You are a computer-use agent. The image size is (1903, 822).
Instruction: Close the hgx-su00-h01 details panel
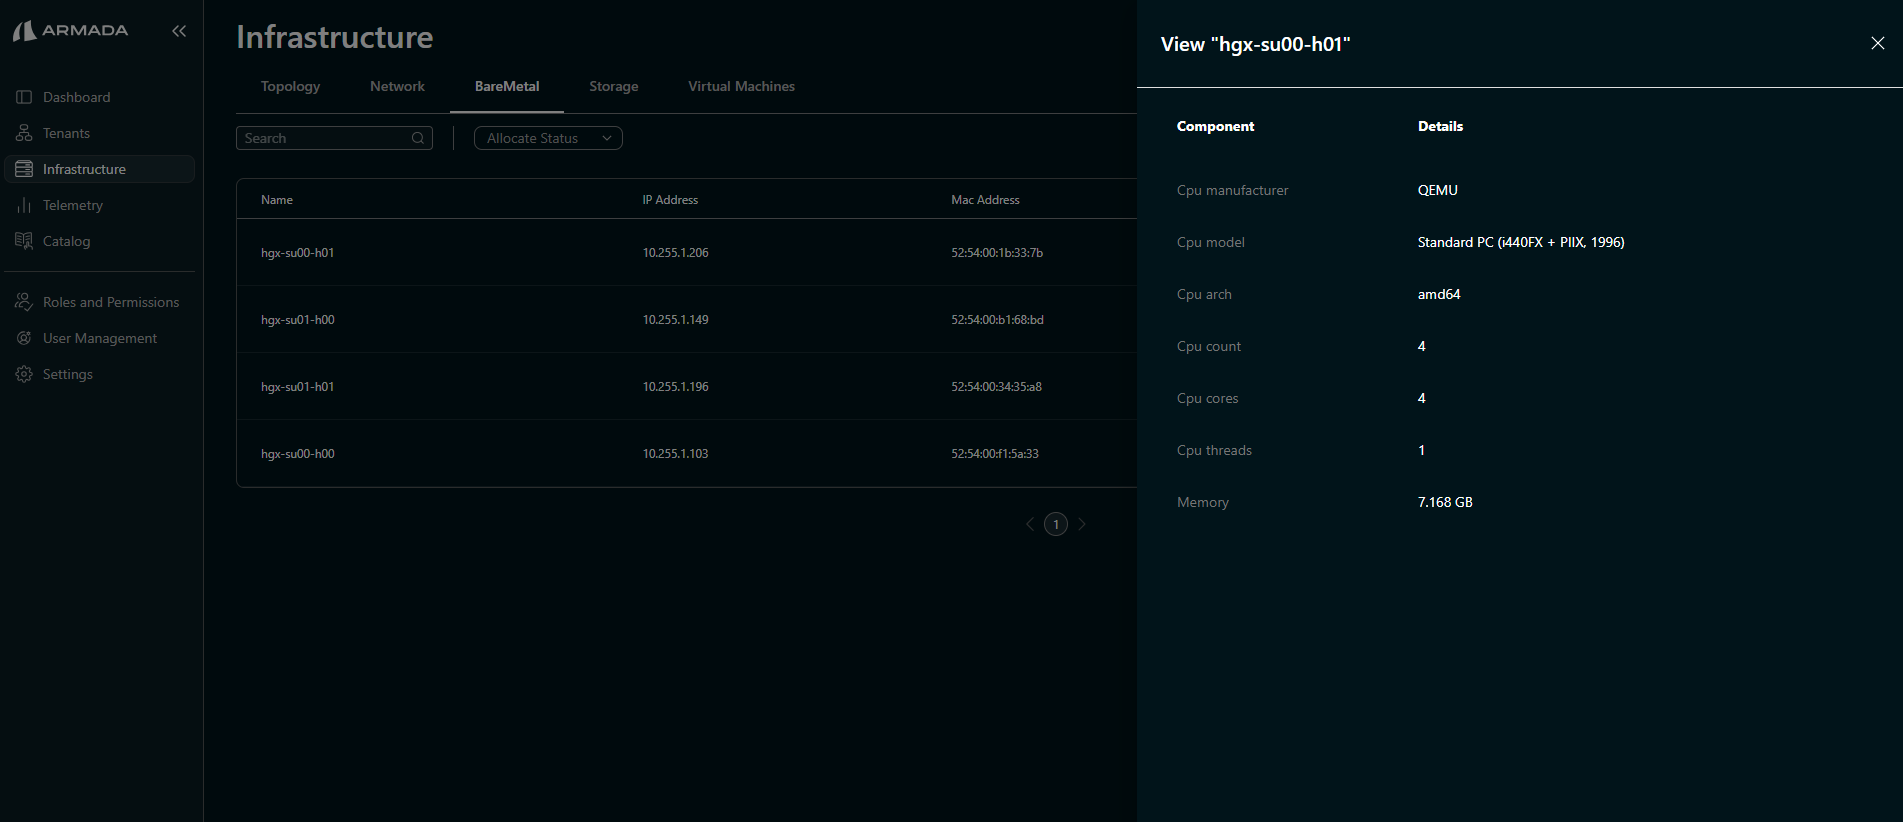pos(1877,43)
